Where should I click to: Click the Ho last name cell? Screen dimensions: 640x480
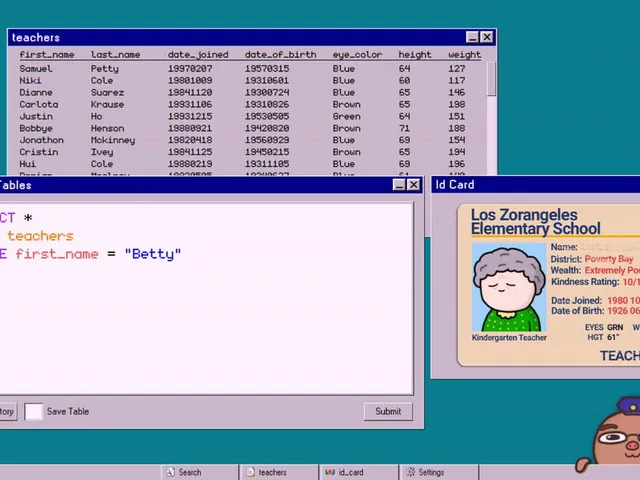96,116
